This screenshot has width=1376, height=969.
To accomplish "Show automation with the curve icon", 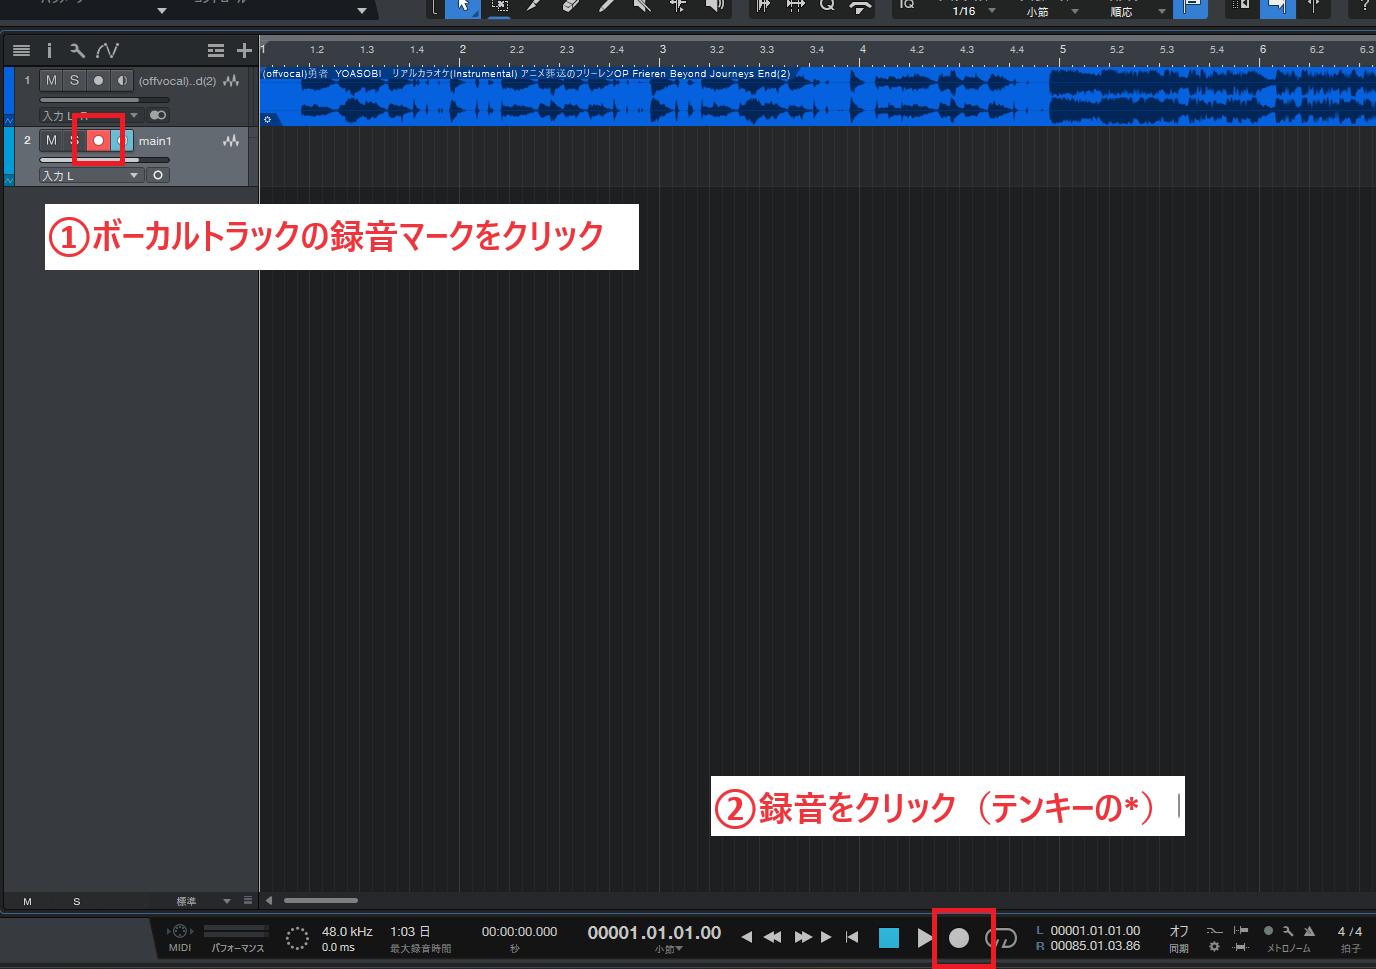I will tap(105, 50).
